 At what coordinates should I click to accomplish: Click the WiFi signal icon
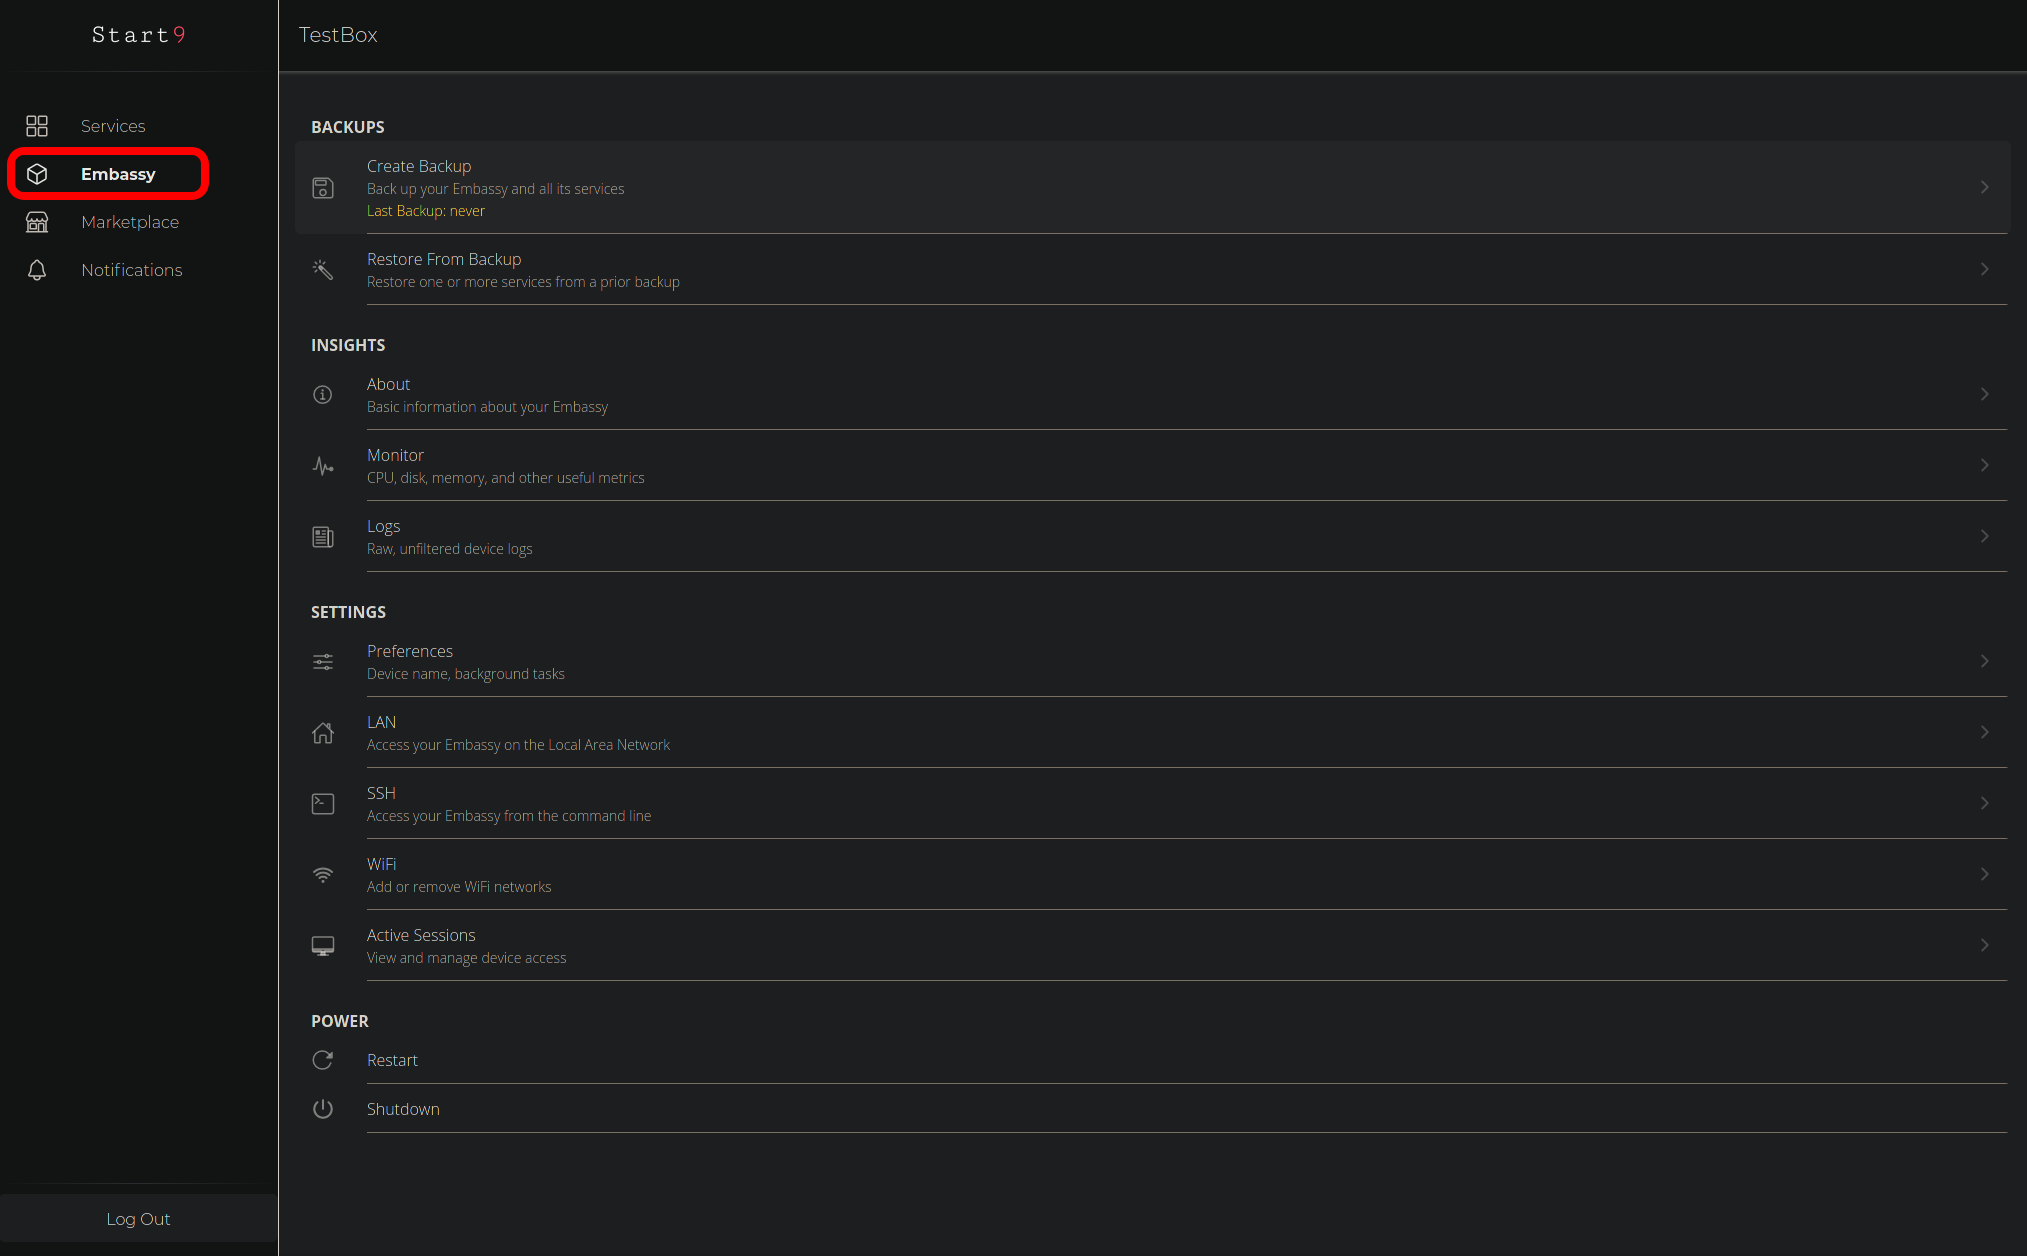323,875
